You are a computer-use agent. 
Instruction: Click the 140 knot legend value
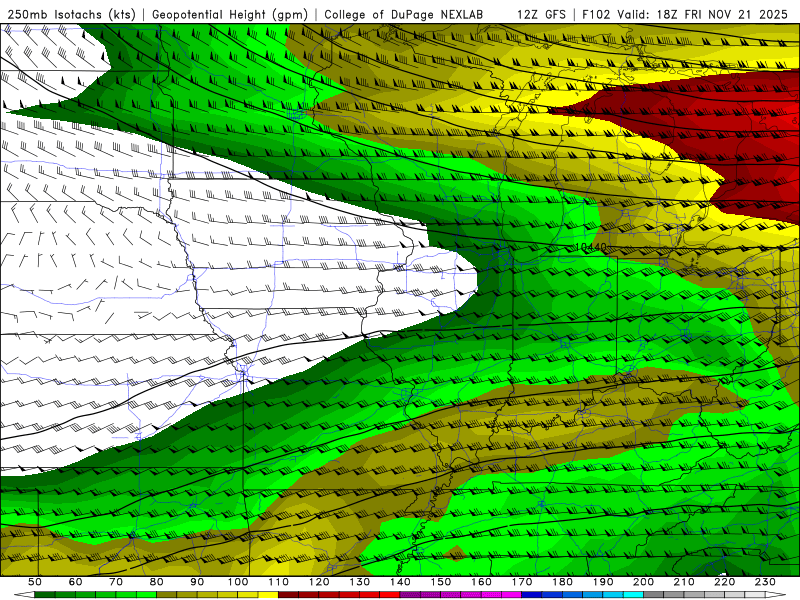tap(400, 582)
